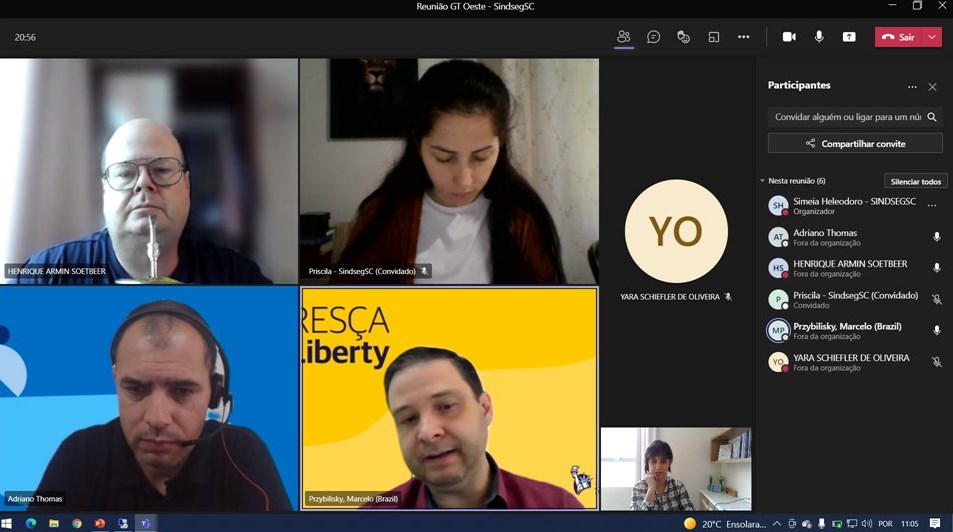
Task: Open the Windows Start menu
Action: [x=7, y=523]
